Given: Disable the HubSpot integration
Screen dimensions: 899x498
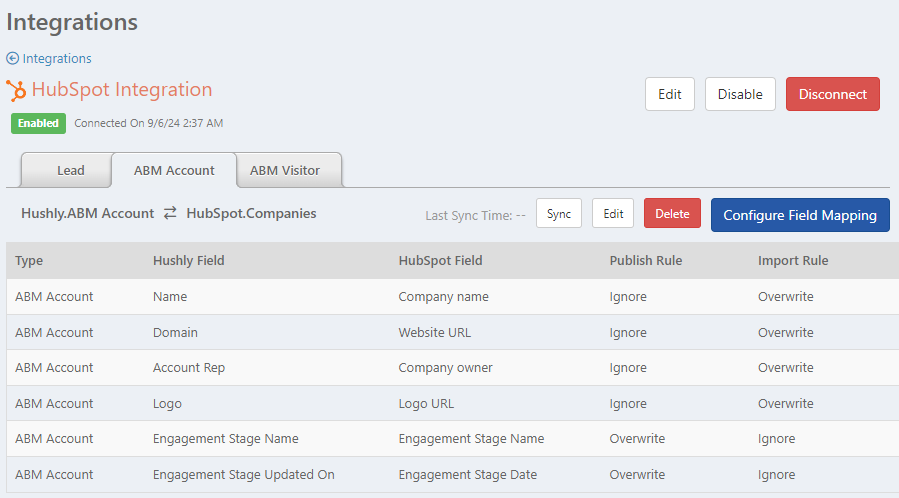Looking at the screenshot, I should tap(740, 94).
